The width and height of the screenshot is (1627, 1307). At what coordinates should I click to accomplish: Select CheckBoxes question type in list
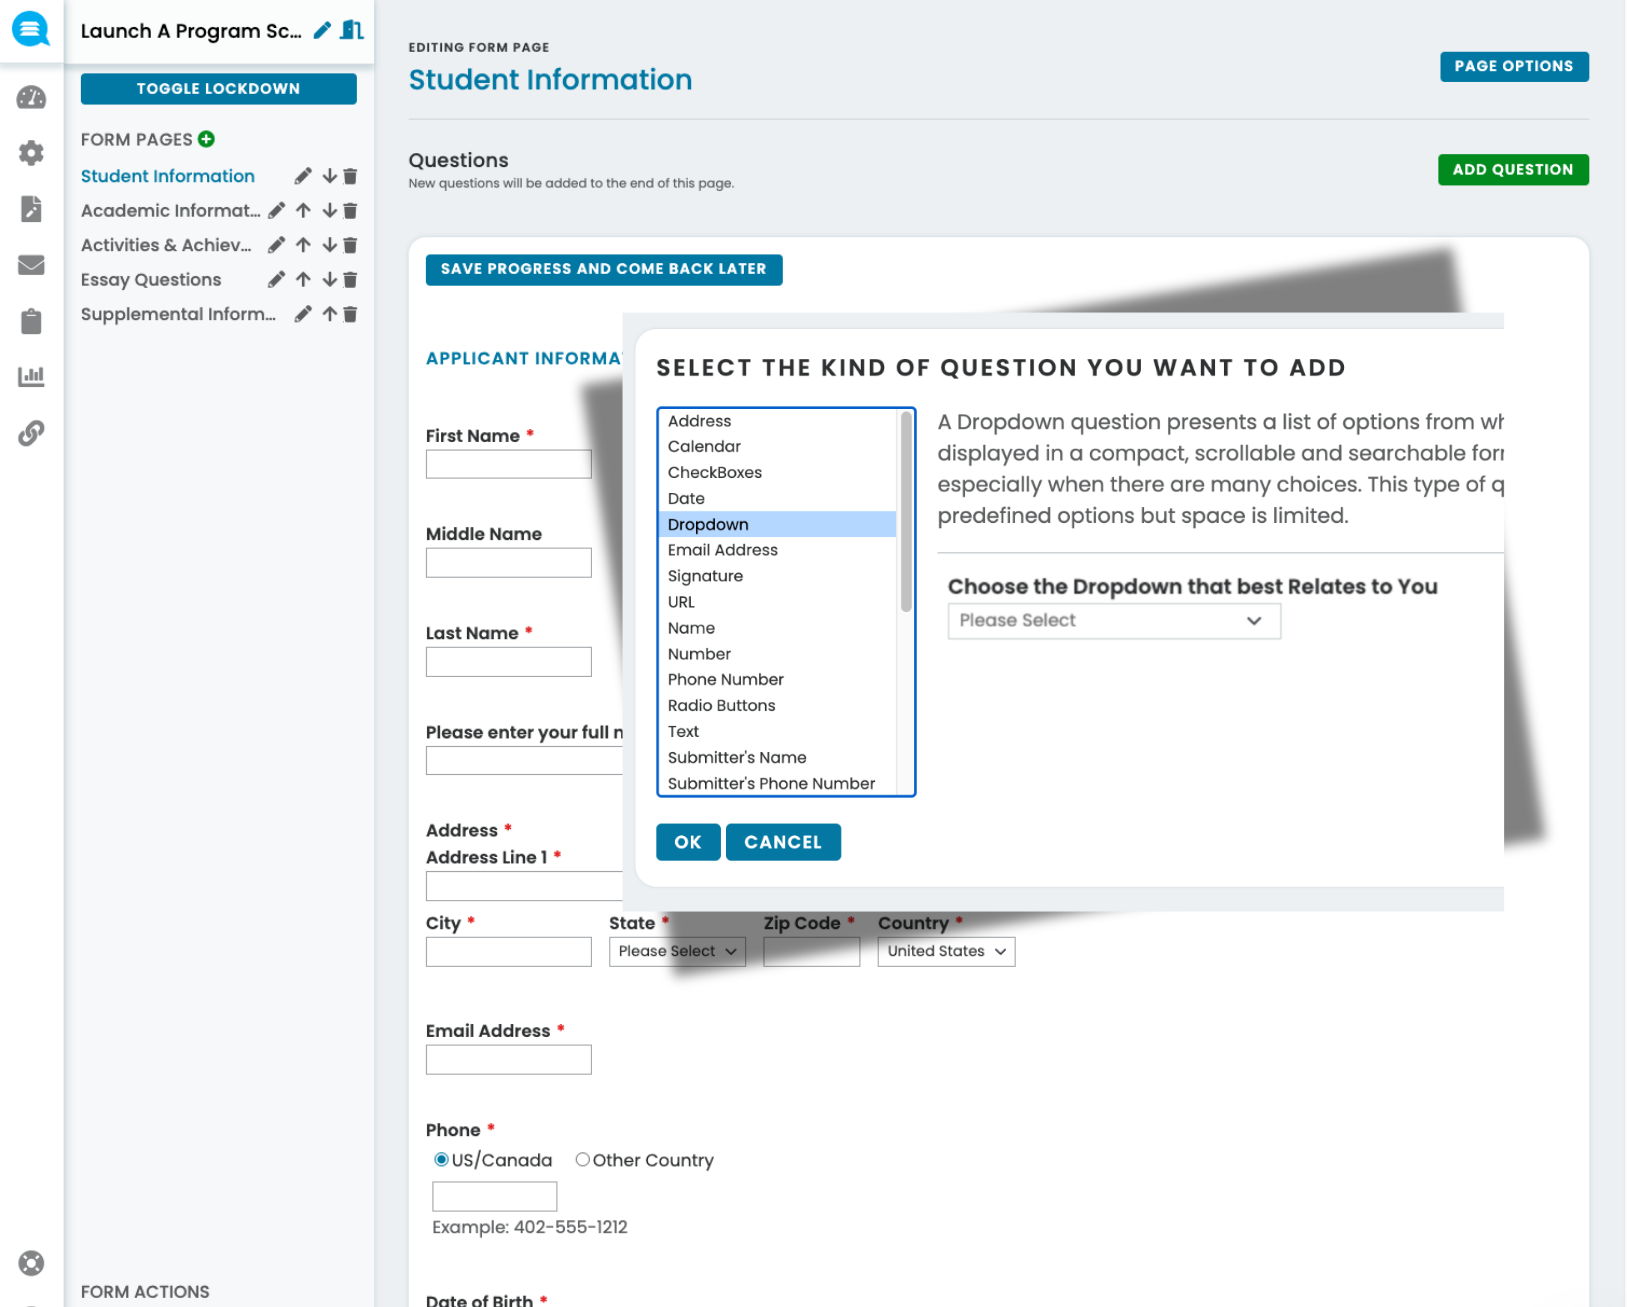point(715,472)
